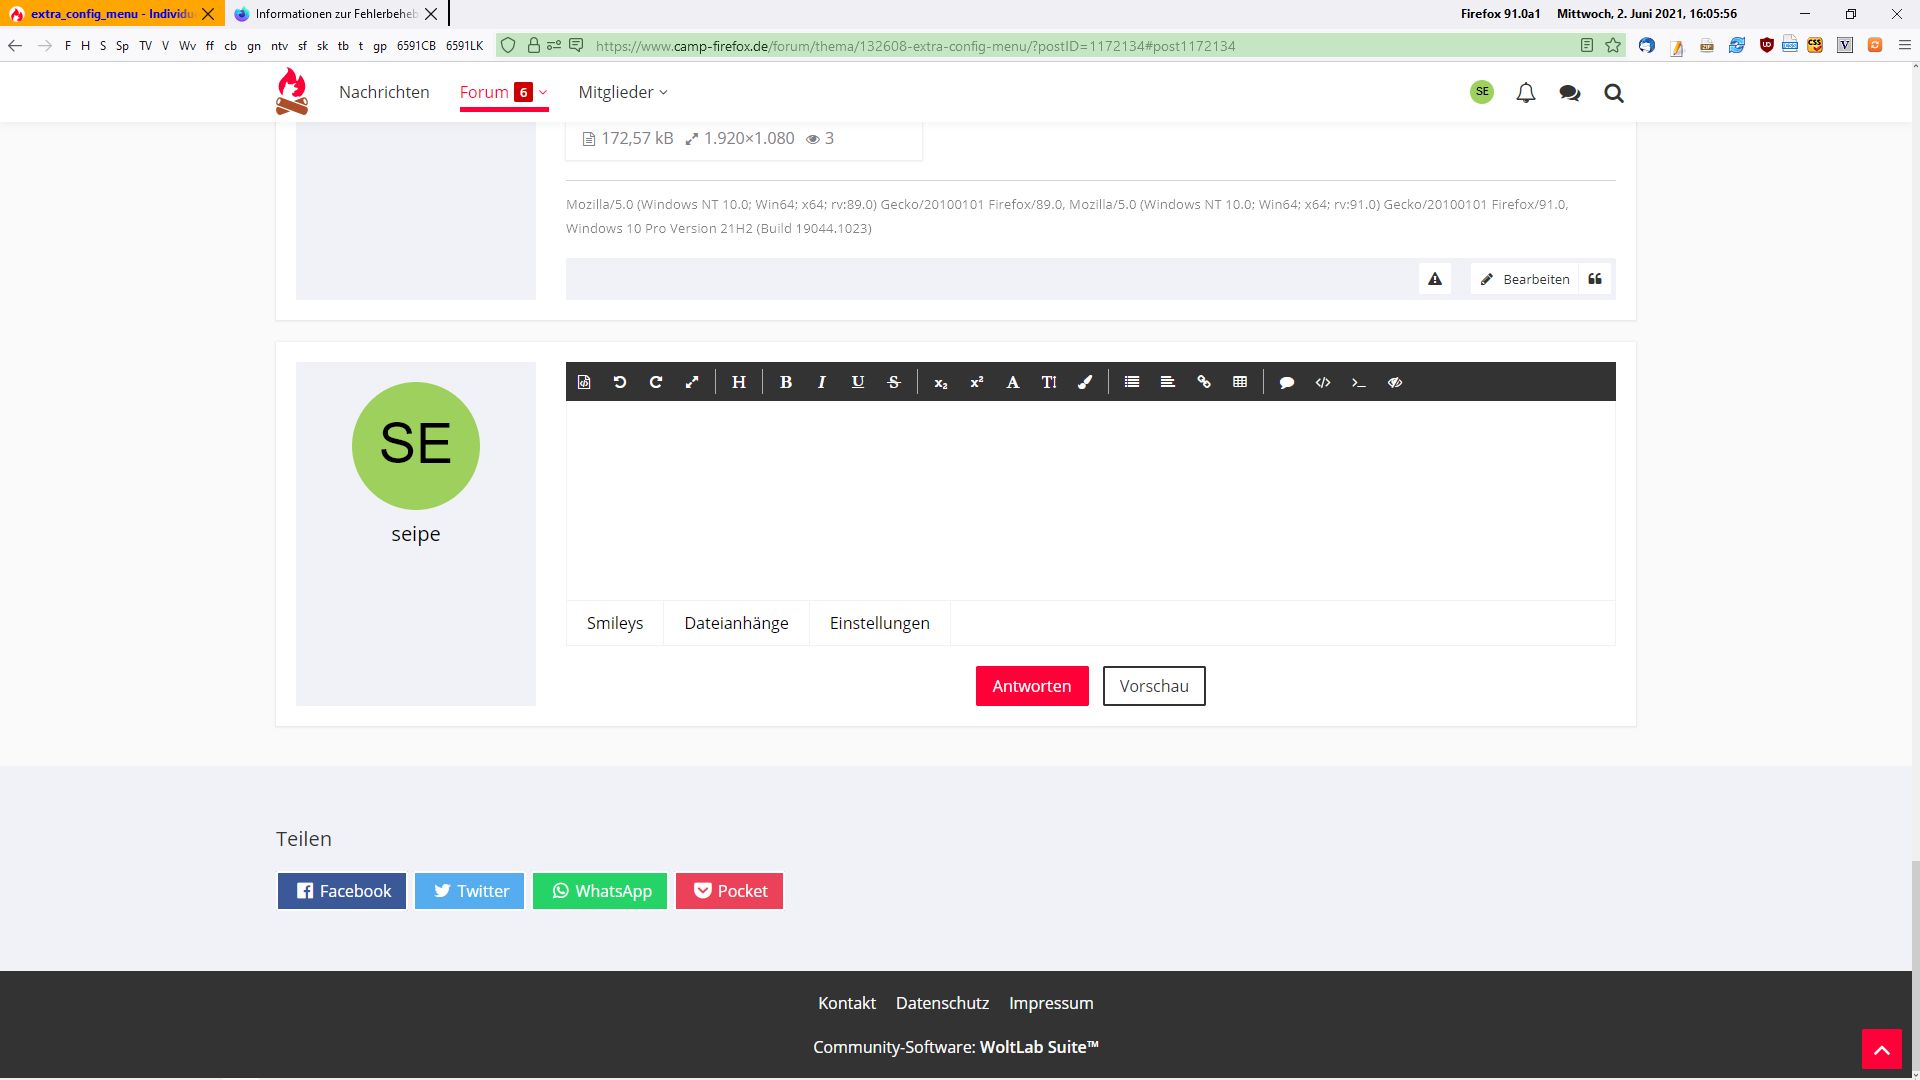Click the spoiler crossed-eye icon
1920x1080 pixels.
click(1395, 382)
